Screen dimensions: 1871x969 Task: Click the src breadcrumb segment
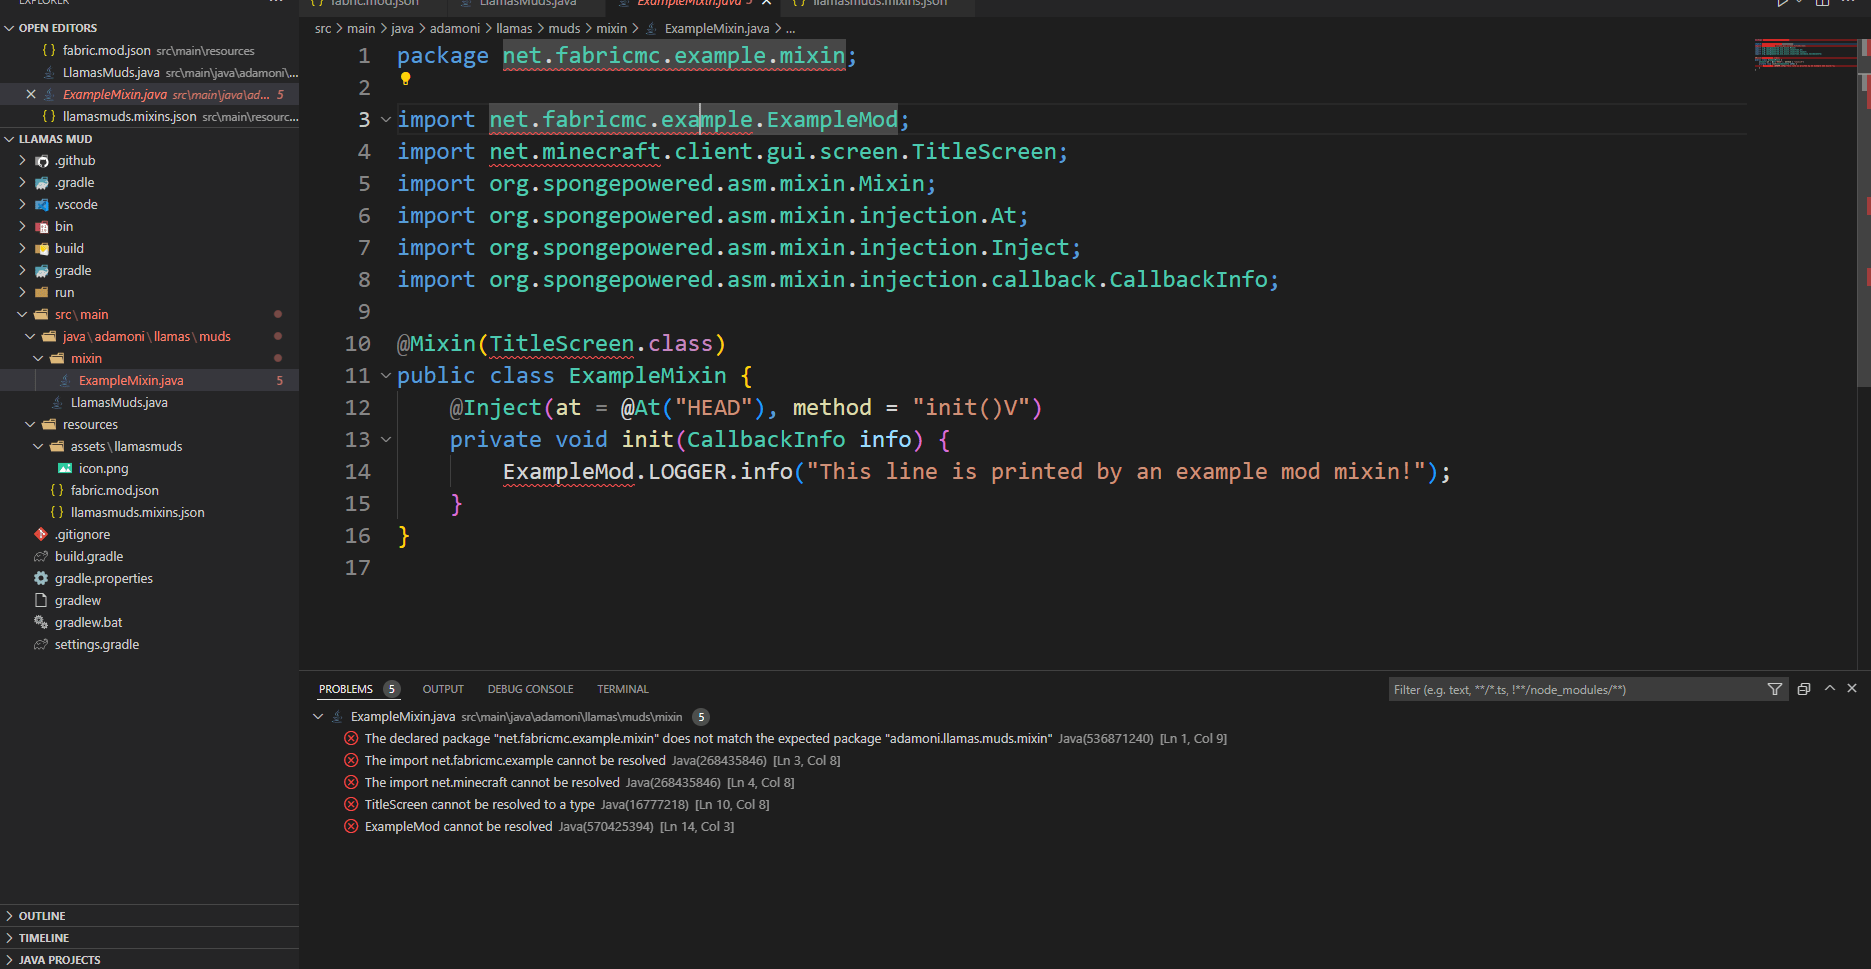click(x=323, y=29)
